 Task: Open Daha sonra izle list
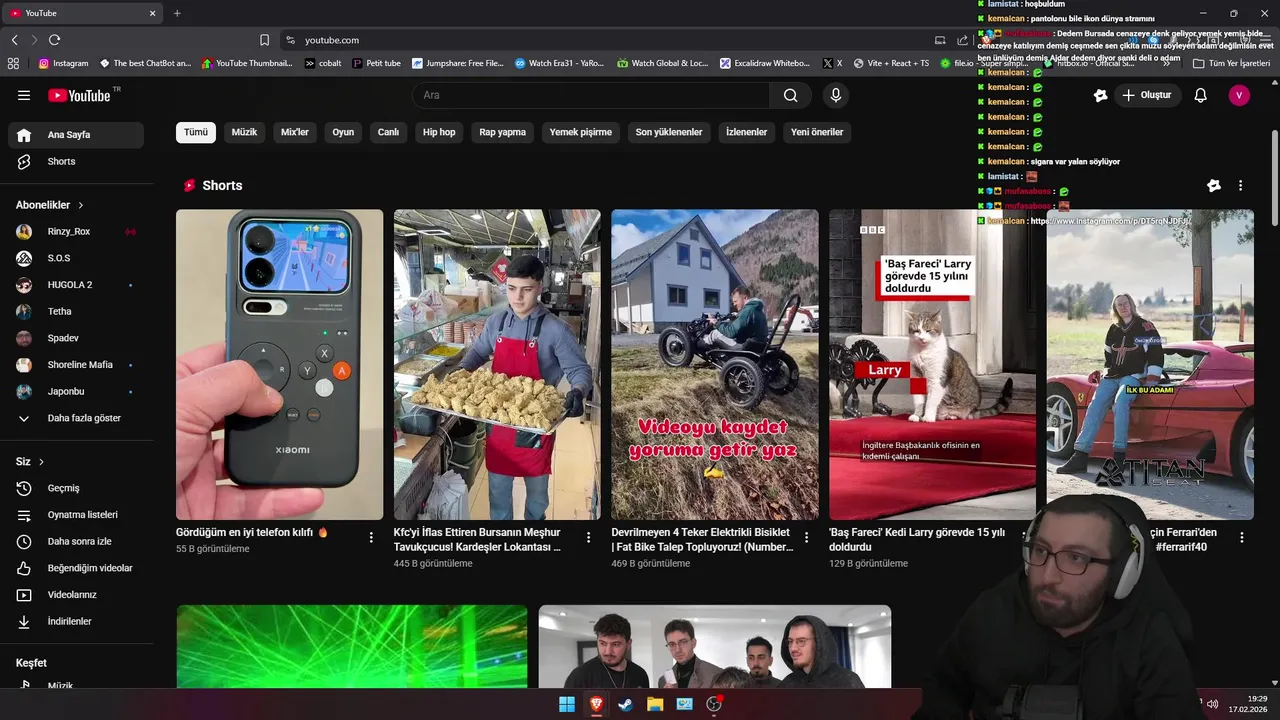pos(76,542)
